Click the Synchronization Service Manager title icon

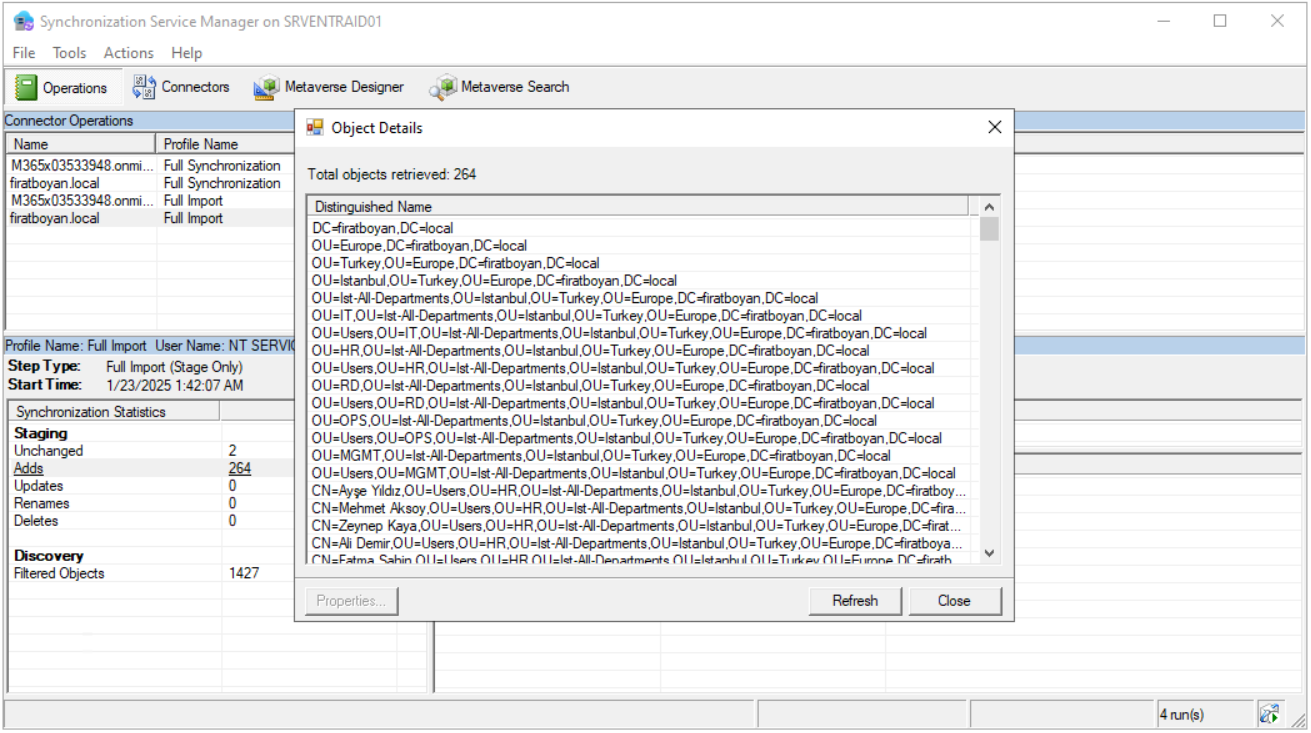coord(22,21)
